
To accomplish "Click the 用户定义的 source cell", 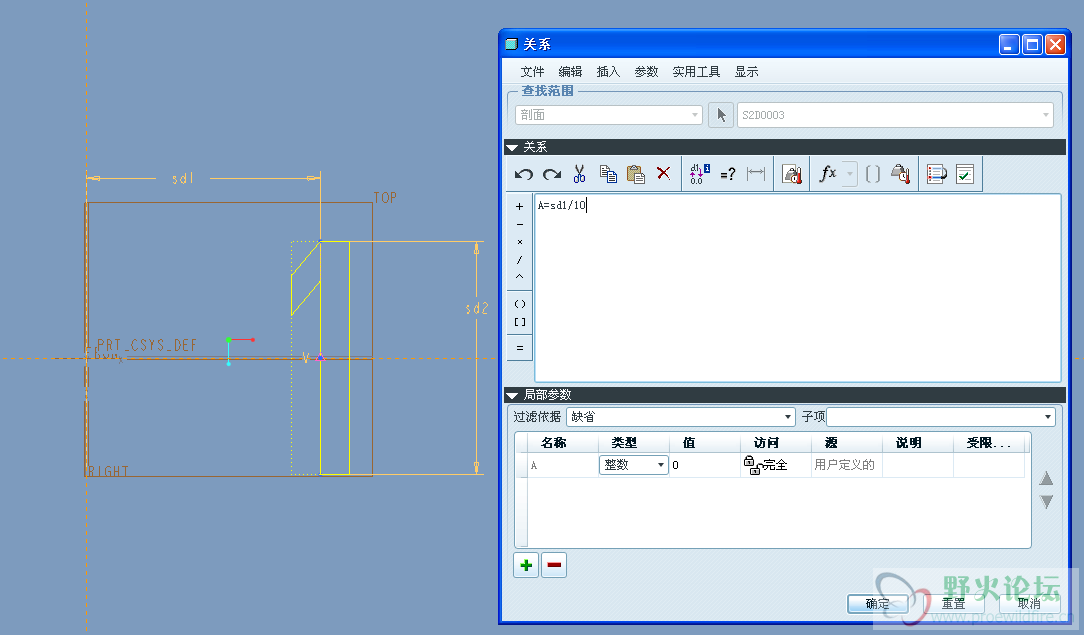I will coord(845,465).
